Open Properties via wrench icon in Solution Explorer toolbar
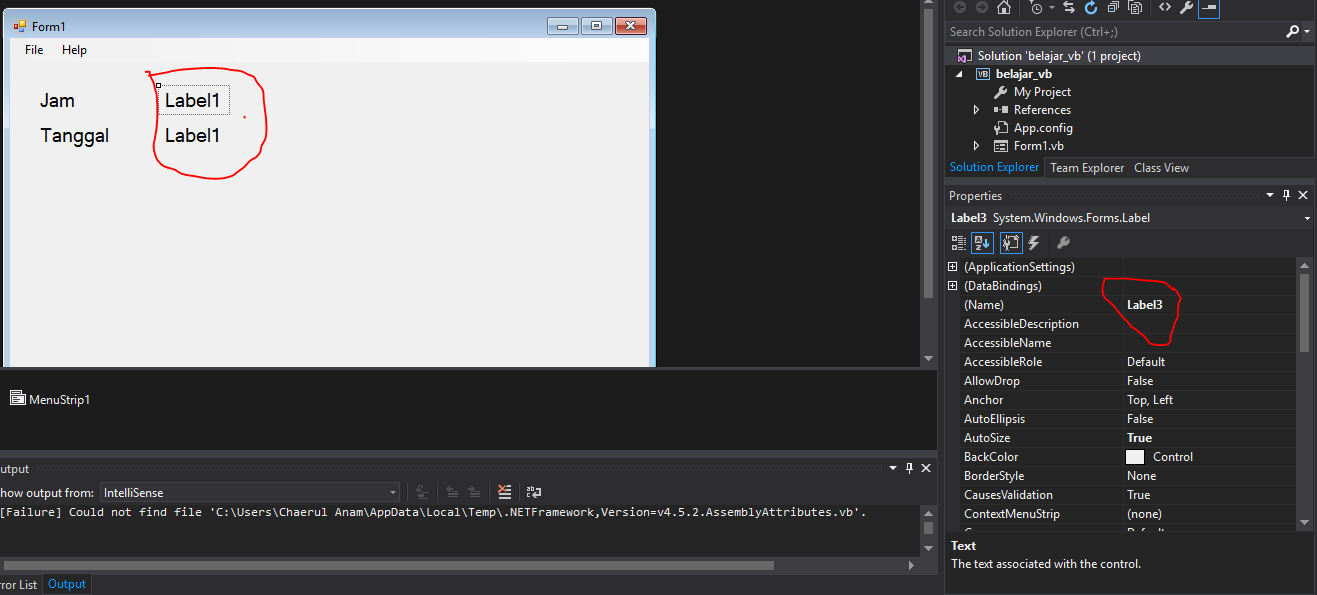 tap(1187, 8)
